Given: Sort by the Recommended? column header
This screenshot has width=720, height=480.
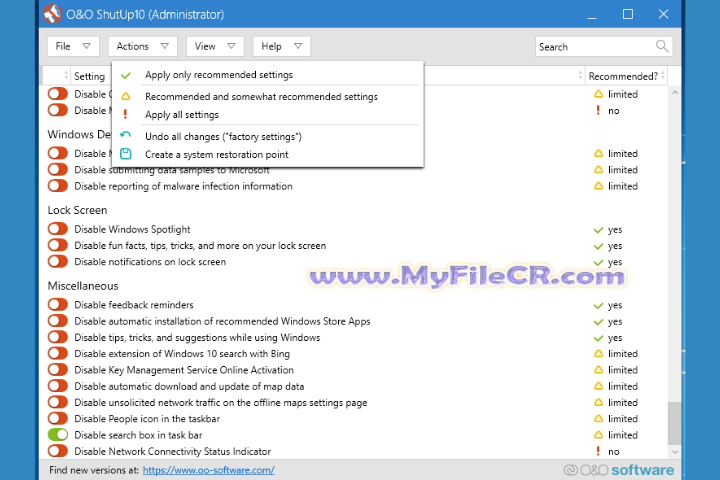Looking at the screenshot, I should click(x=626, y=76).
